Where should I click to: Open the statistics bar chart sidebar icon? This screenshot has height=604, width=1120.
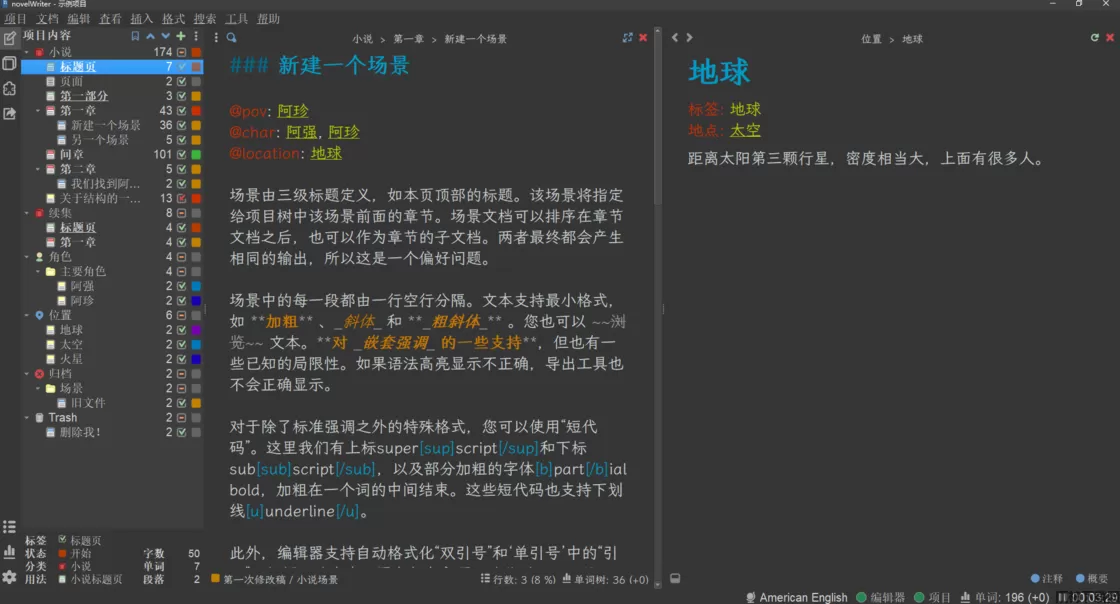9,552
